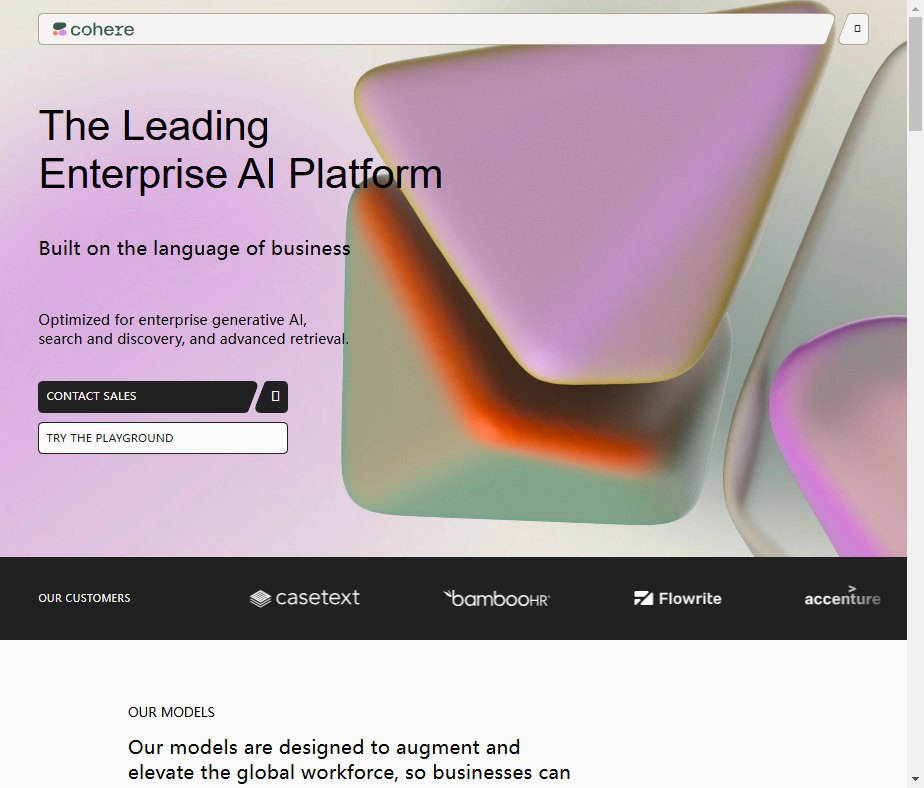This screenshot has width=924, height=788.
Task: Click the scroll up arrow of scrollbar
Action: 915,7
